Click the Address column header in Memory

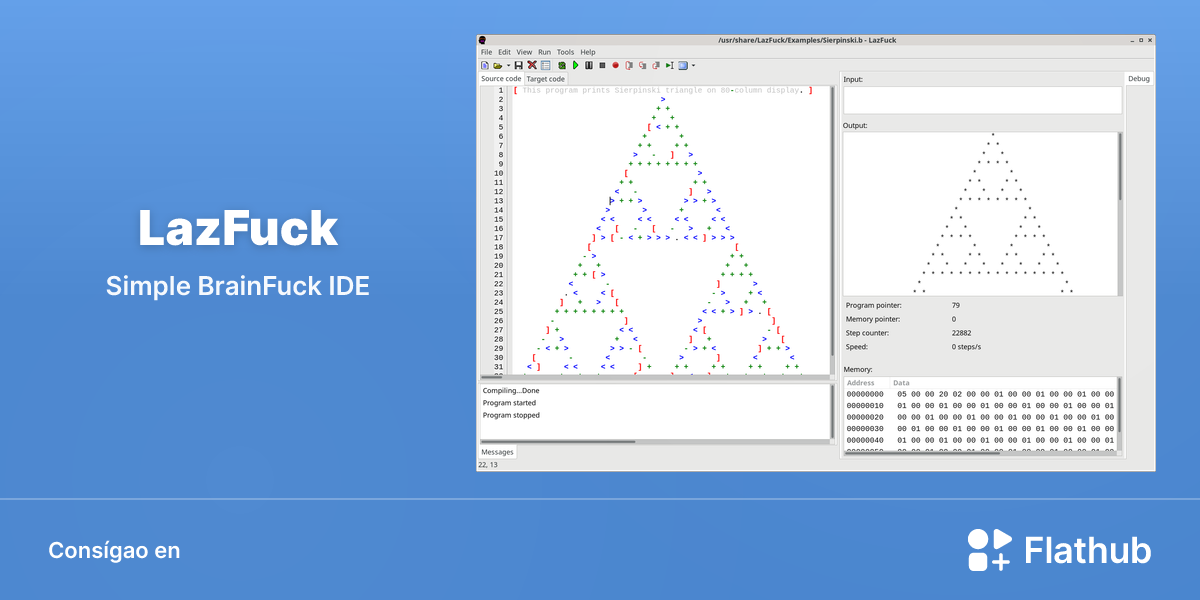coord(860,383)
